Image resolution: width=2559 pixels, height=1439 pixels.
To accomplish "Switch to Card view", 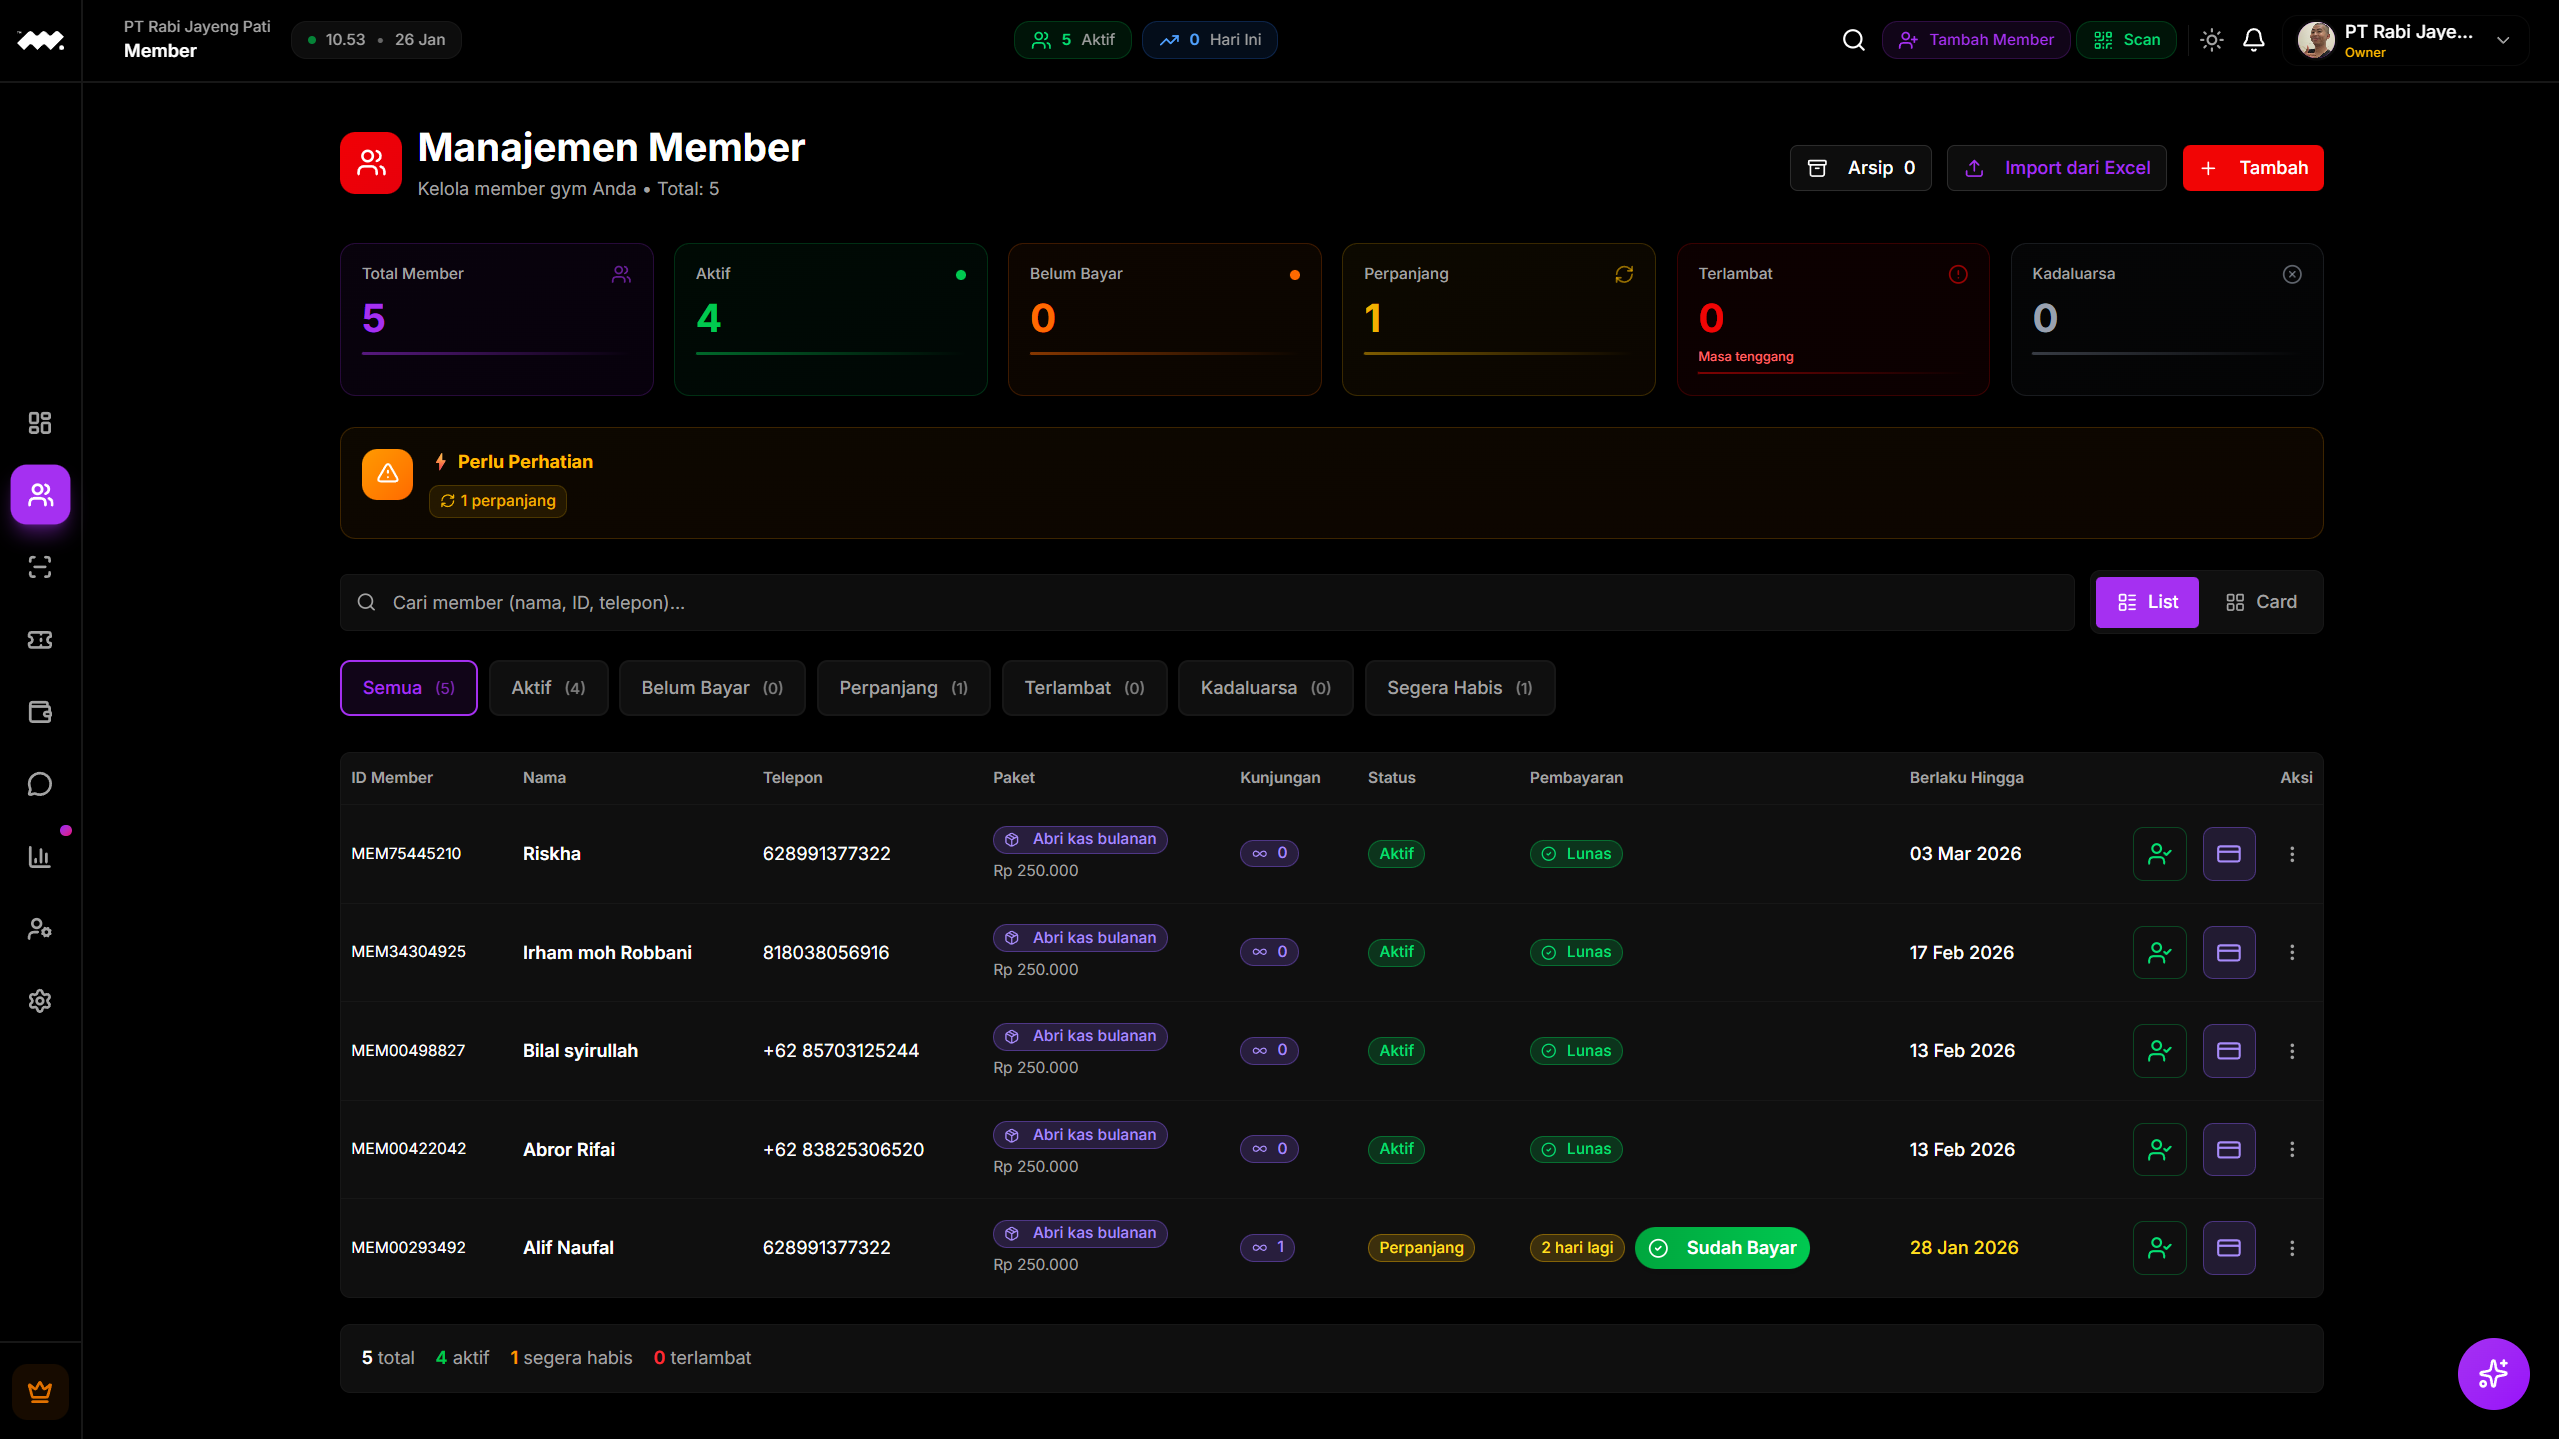I will coord(2260,601).
